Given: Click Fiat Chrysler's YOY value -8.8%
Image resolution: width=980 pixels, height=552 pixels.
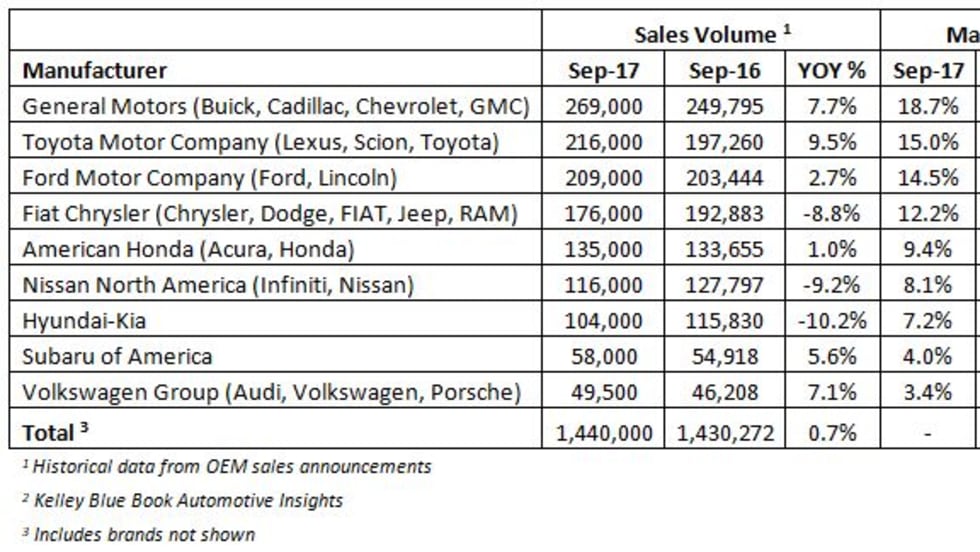Looking at the screenshot, I should [x=828, y=213].
